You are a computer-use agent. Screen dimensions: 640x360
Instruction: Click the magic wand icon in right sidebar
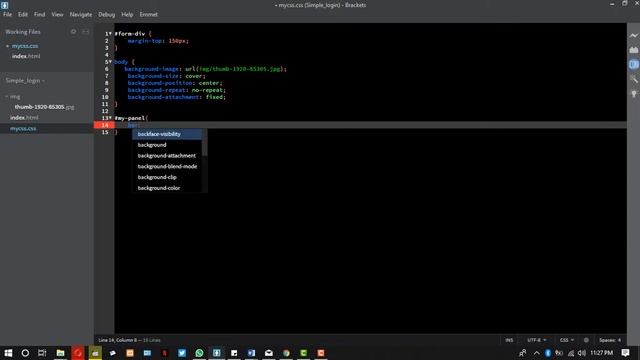tap(633, 79)
